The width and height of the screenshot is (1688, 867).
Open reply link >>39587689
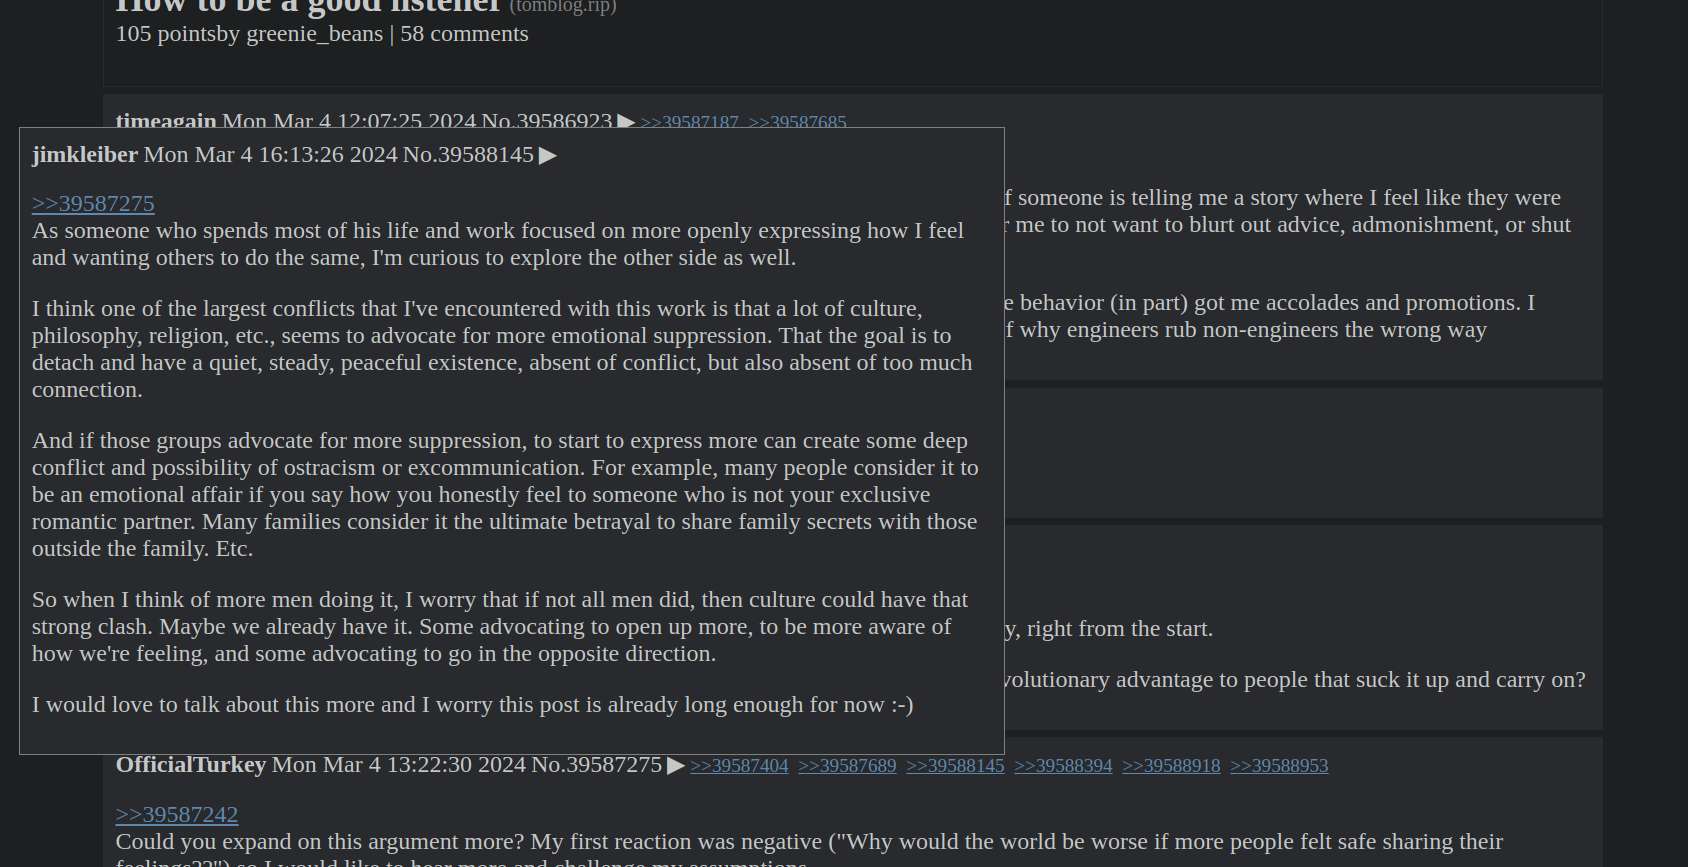click(x=847, y=766)
